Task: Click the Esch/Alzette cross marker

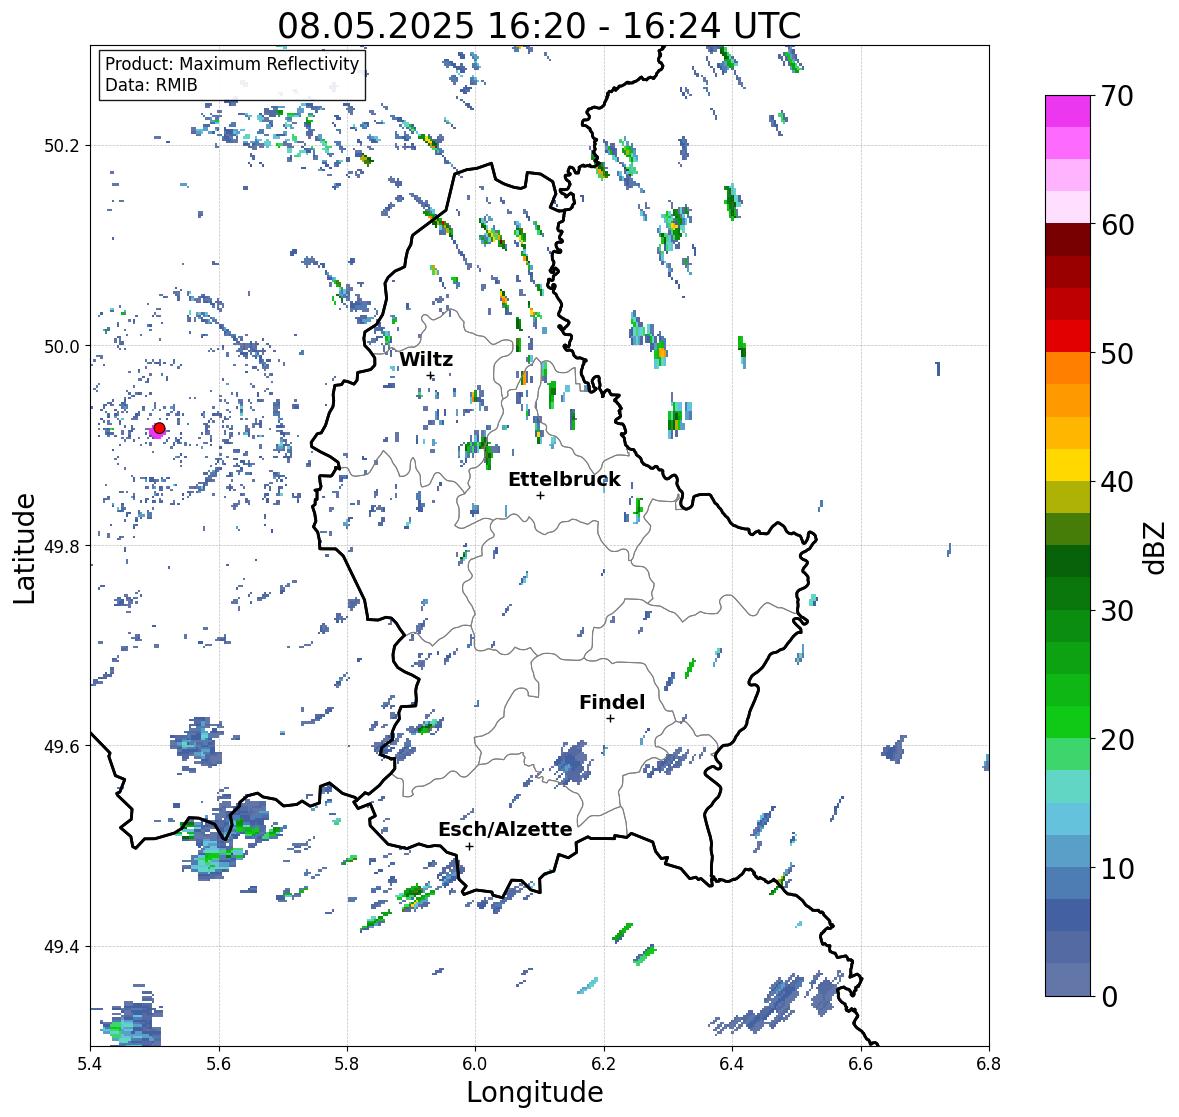Action: point(470,846)
